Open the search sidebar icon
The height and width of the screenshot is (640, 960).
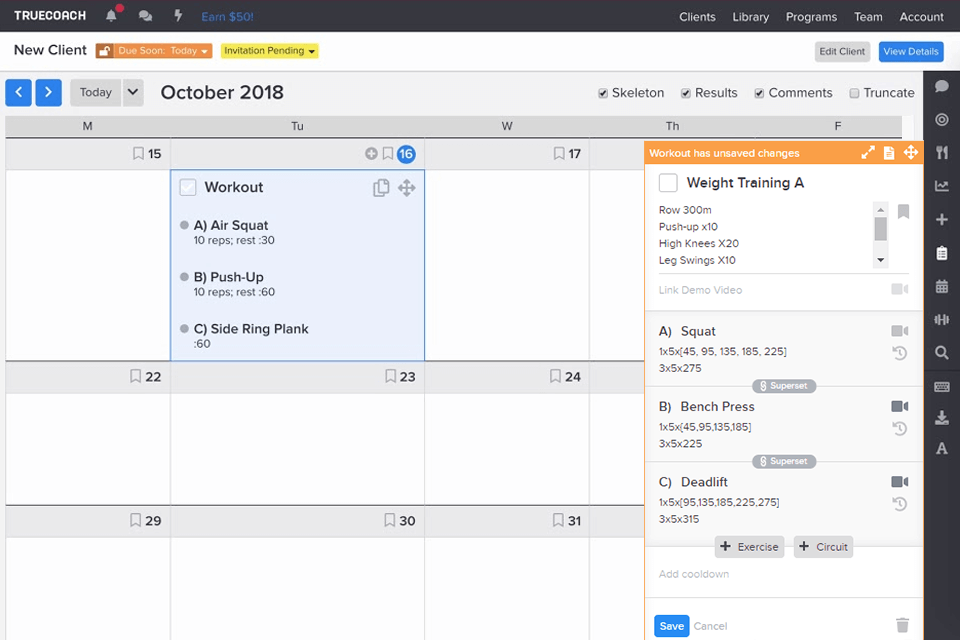(x=942, y=353)
